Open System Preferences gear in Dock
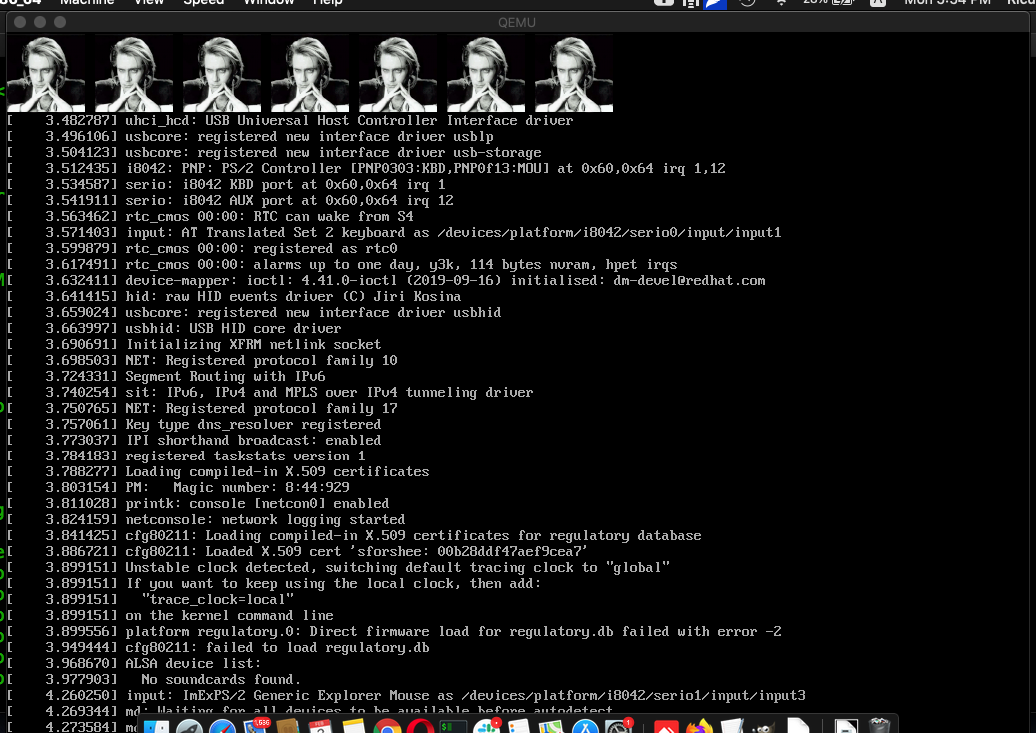This screenshot has width=1036, height=733. click(619, 726)
